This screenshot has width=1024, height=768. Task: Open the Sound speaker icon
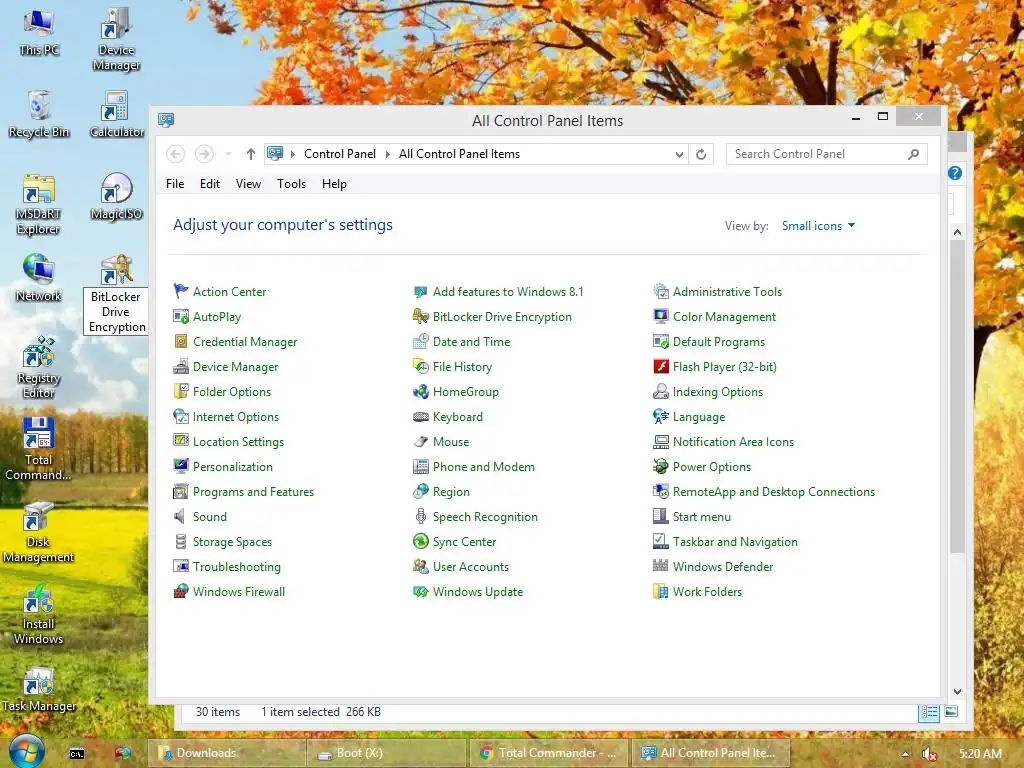(181, 517)
